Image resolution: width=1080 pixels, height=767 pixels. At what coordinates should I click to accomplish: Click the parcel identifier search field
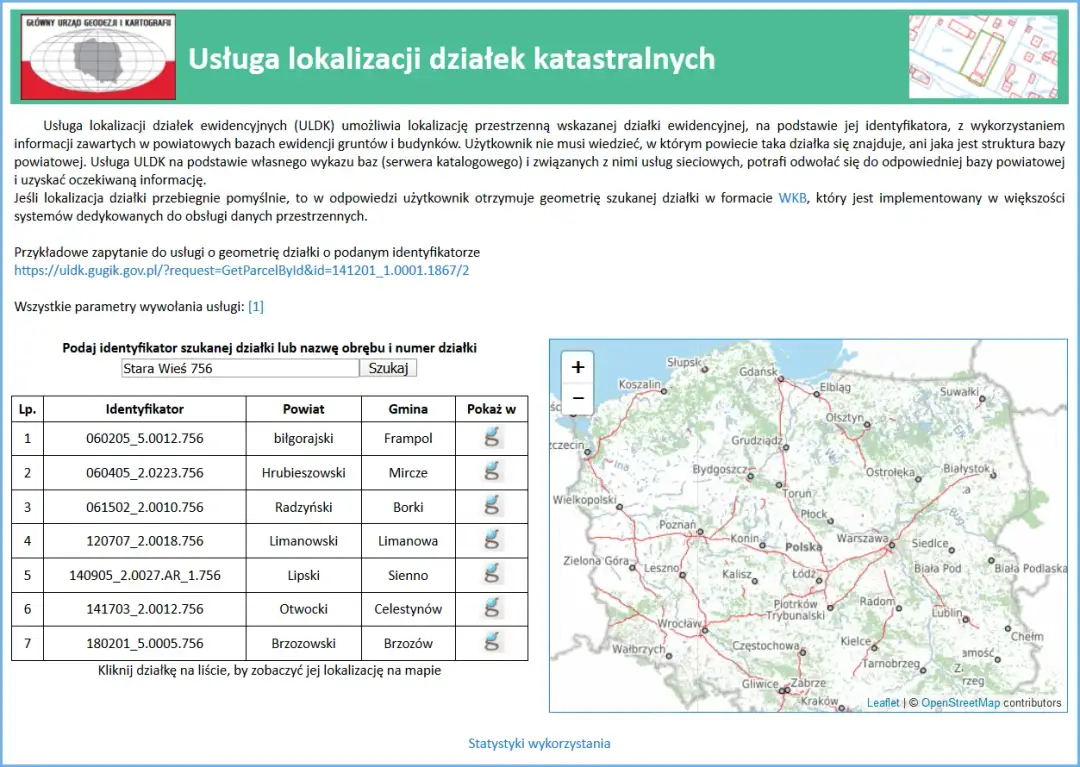pos(239,367)
